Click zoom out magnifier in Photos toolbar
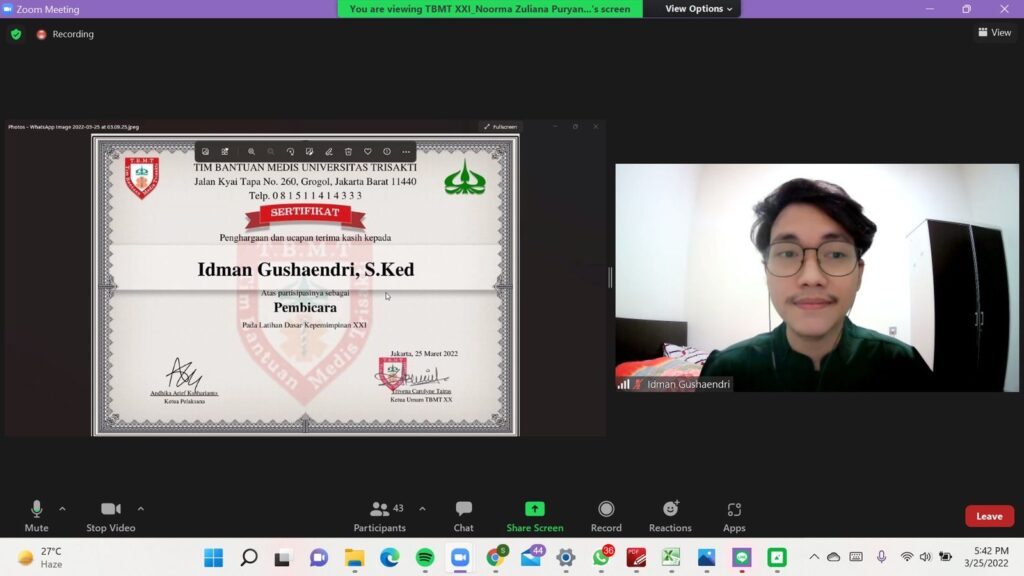Viewport: 1024px width, 576px height. pos(271,152)
